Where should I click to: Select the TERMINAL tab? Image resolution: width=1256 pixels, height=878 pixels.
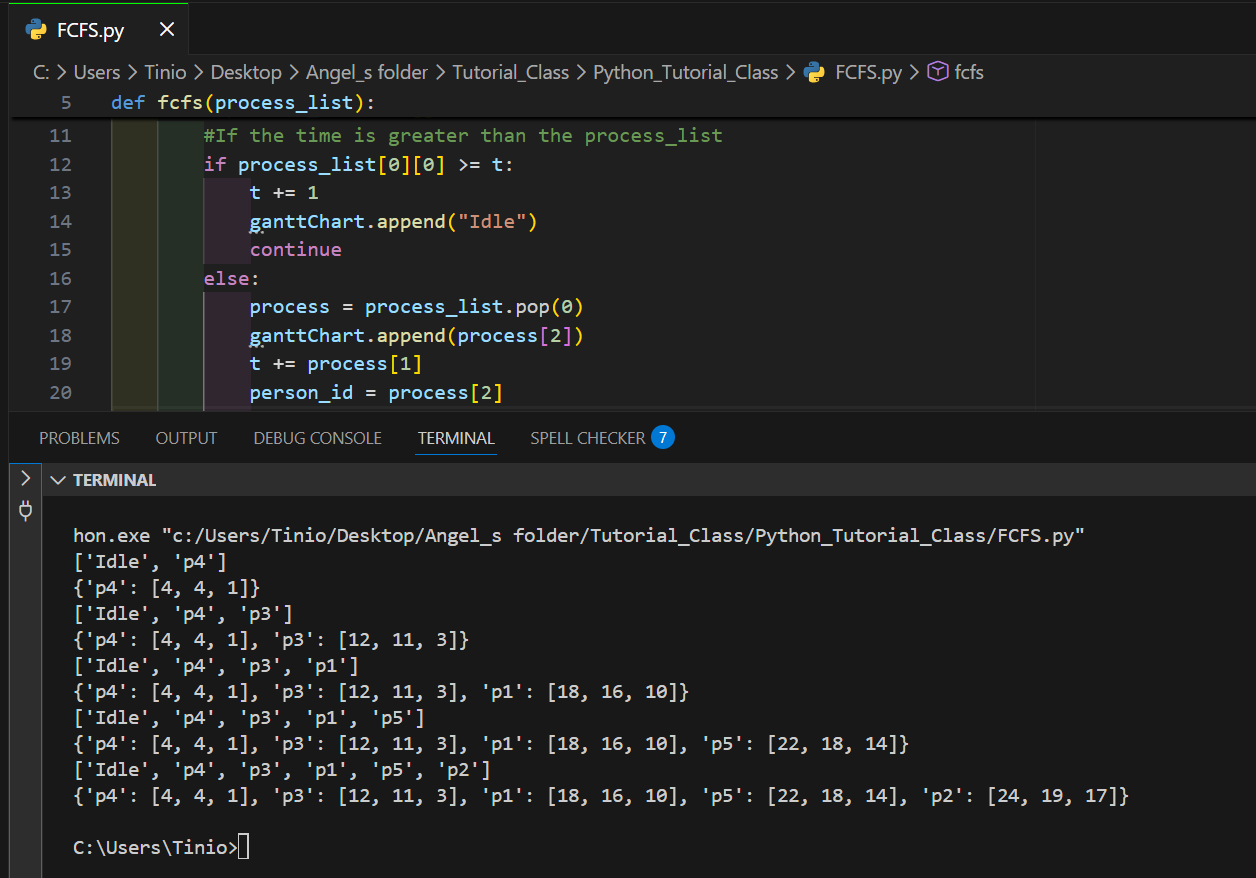(x=456, y=437)
